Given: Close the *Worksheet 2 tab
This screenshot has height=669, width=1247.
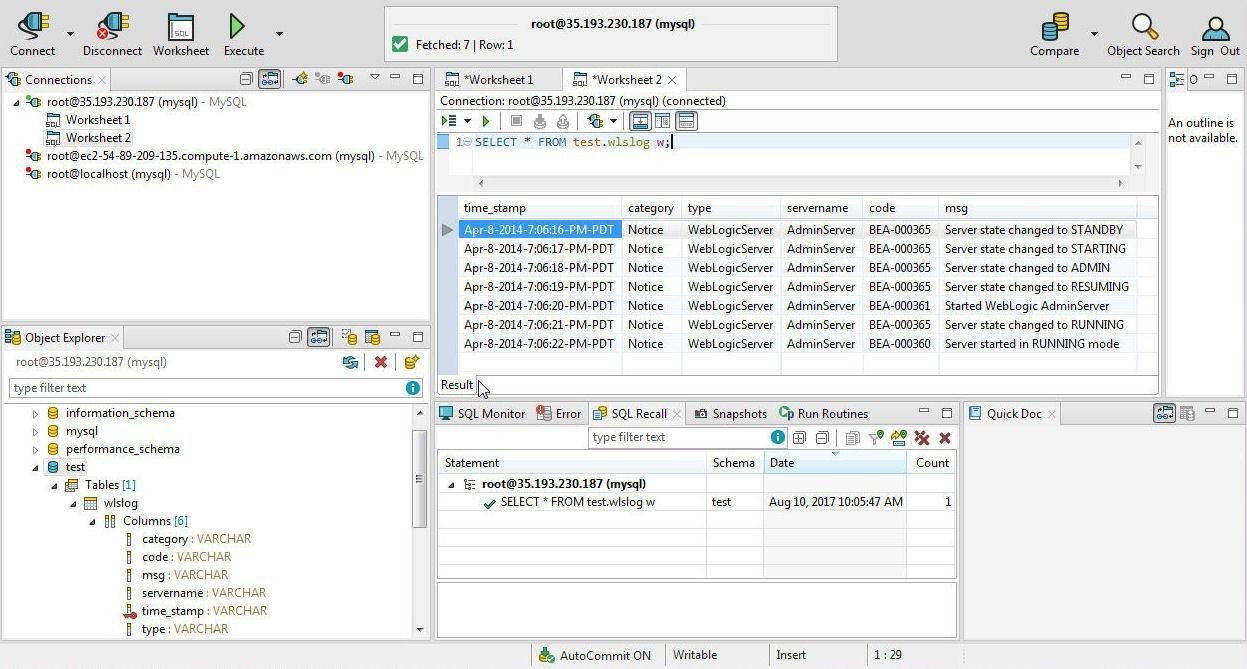Looking at the screenshot, I should pos(672,80).
